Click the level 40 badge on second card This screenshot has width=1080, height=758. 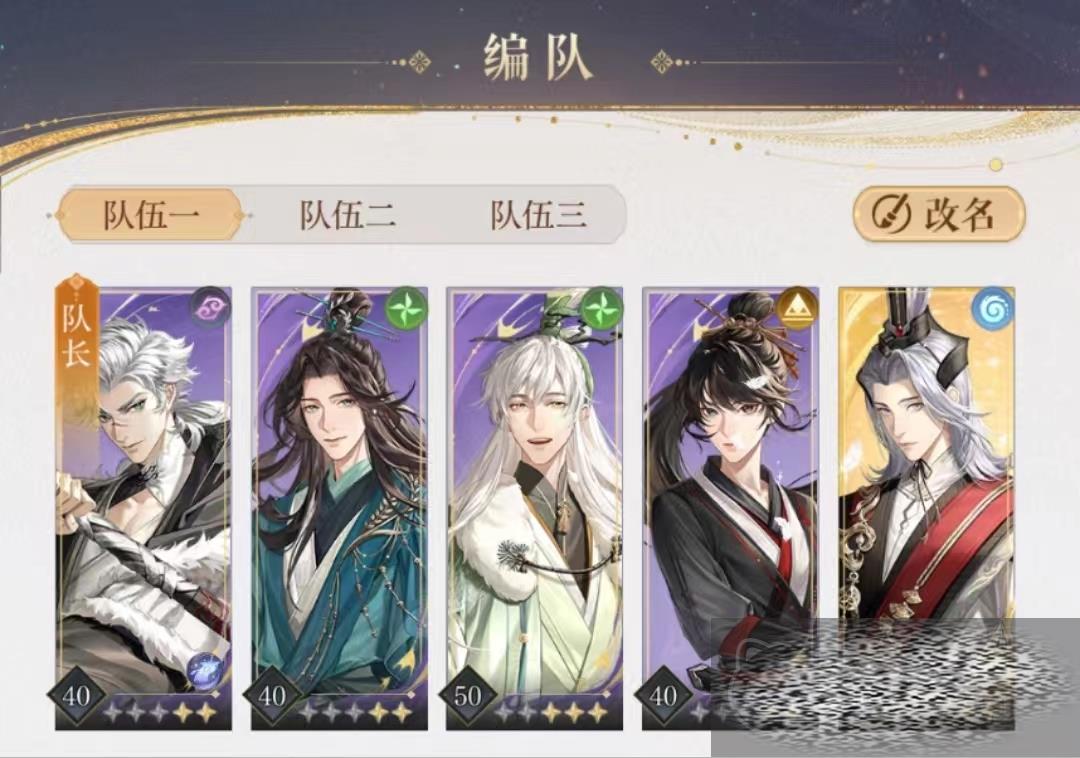(272, 695)
